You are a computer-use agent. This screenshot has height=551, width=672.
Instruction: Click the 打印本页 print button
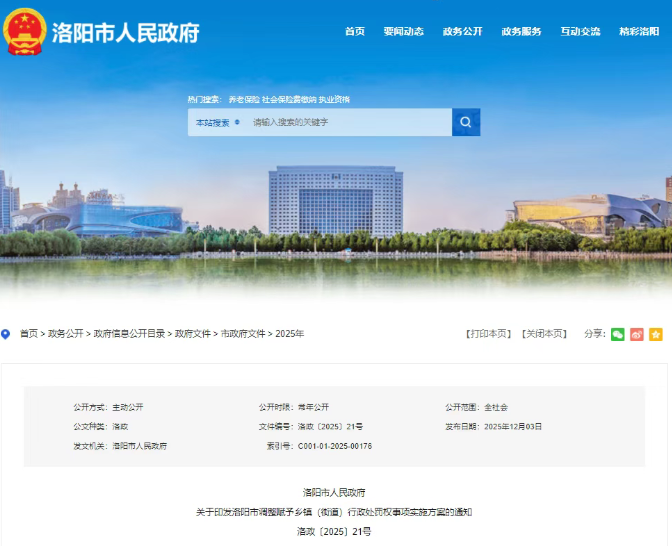tap(489, 334)
